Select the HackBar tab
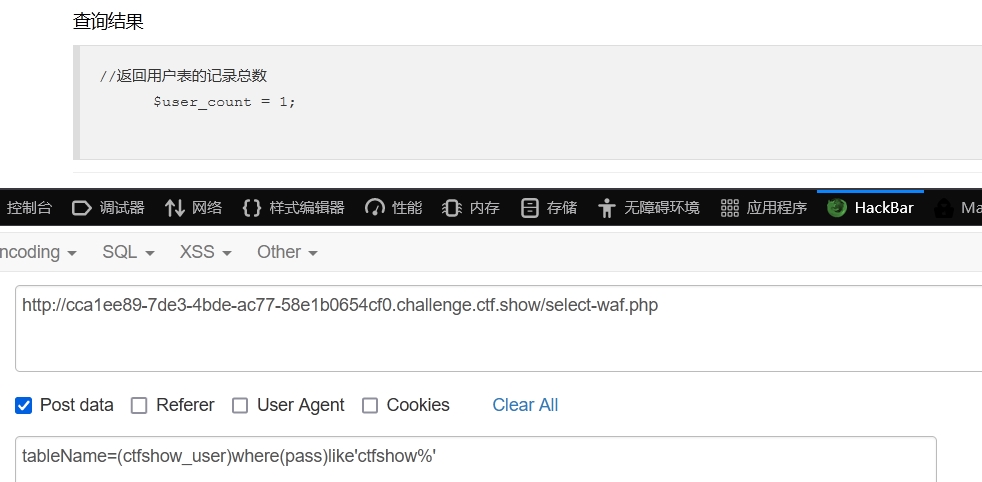This screenshot has width=982, height=482. point(871,208)
